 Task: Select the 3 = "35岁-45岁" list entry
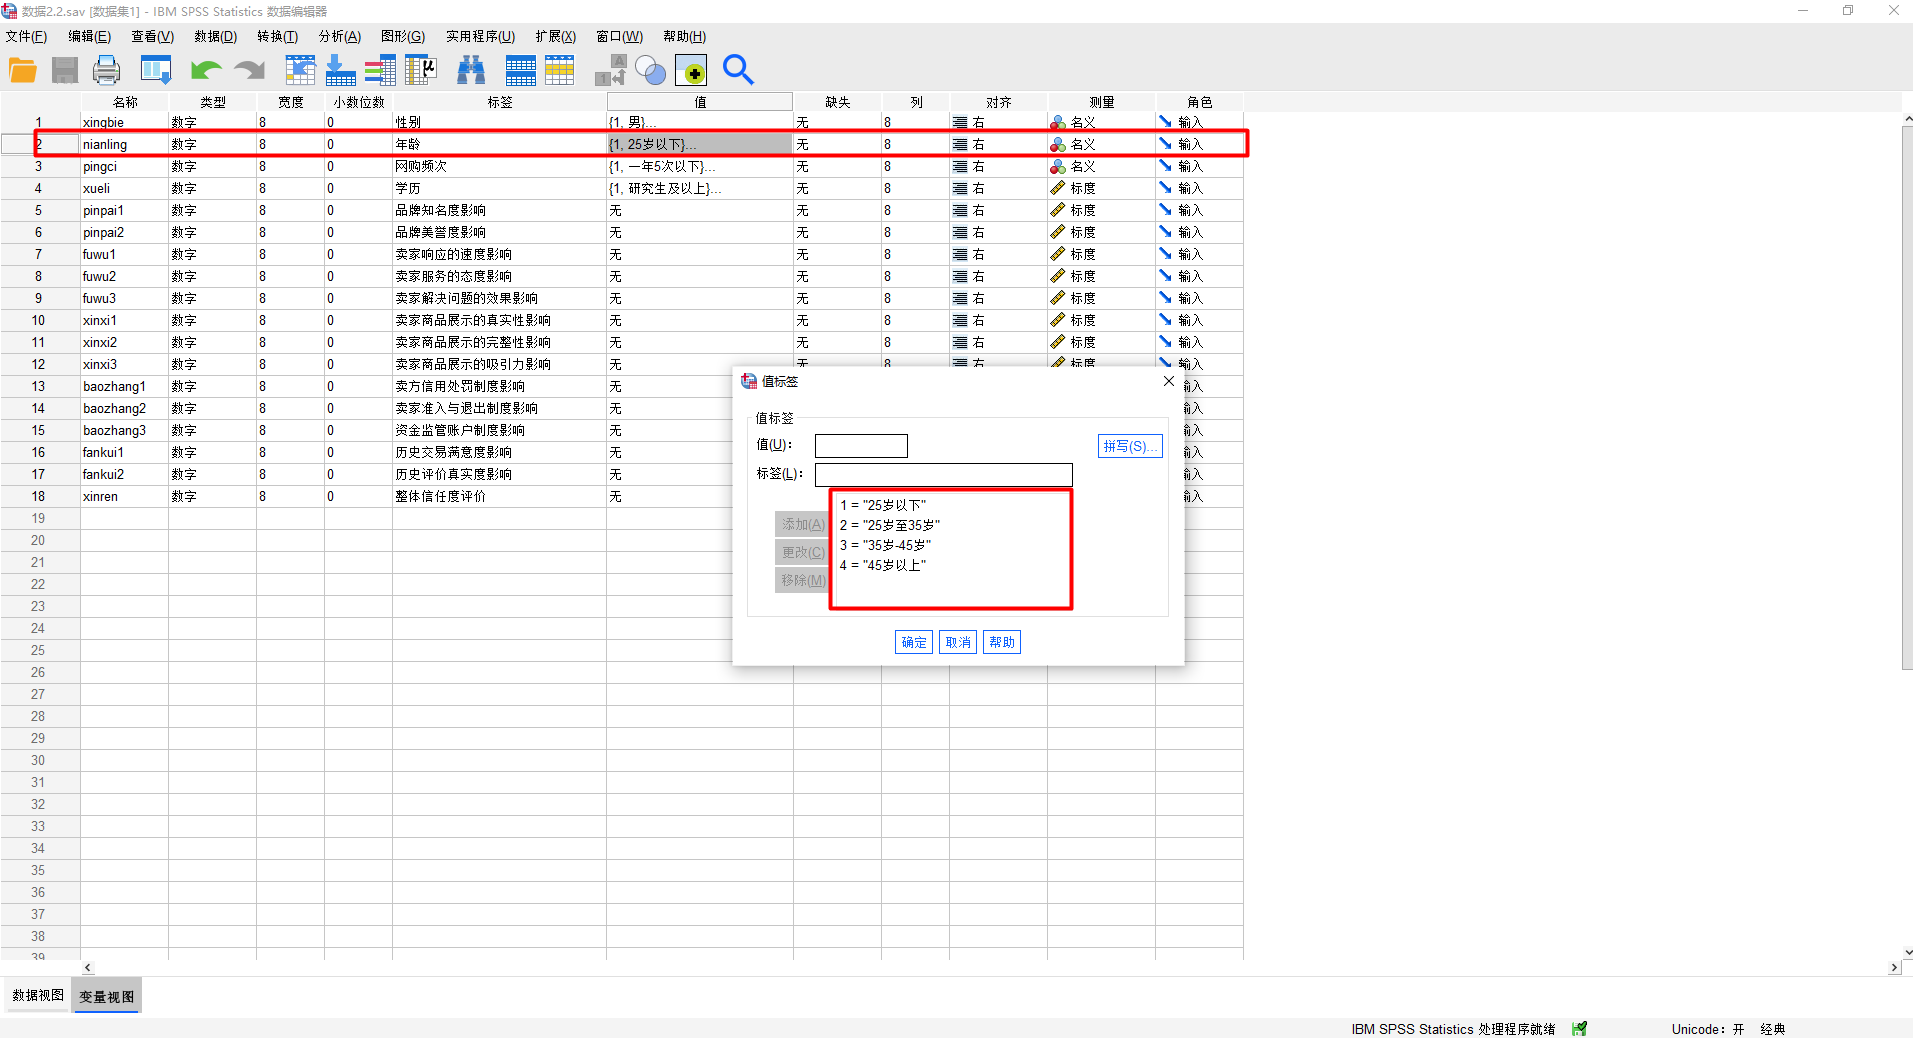[885, 545]
